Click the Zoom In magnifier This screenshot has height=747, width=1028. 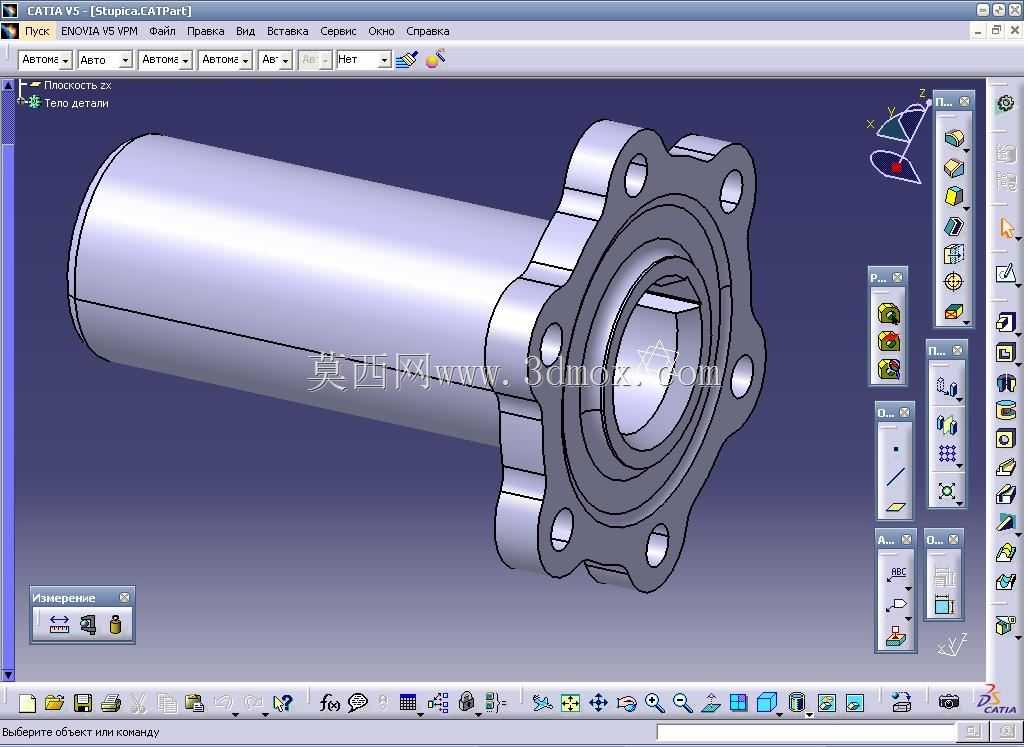(654, 703)
